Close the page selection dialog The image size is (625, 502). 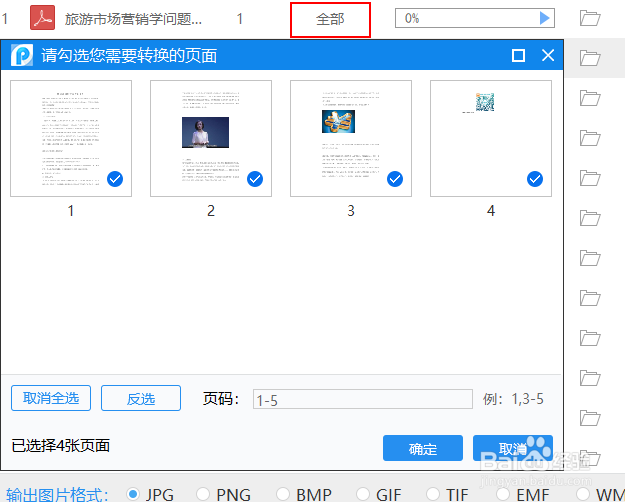tap(548, 55)
